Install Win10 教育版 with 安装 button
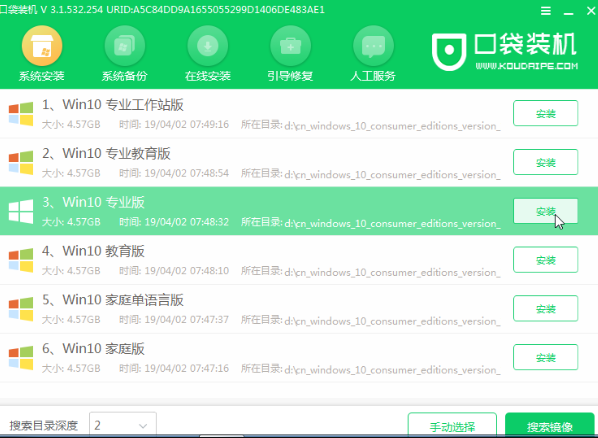 [x=545, y=260]
